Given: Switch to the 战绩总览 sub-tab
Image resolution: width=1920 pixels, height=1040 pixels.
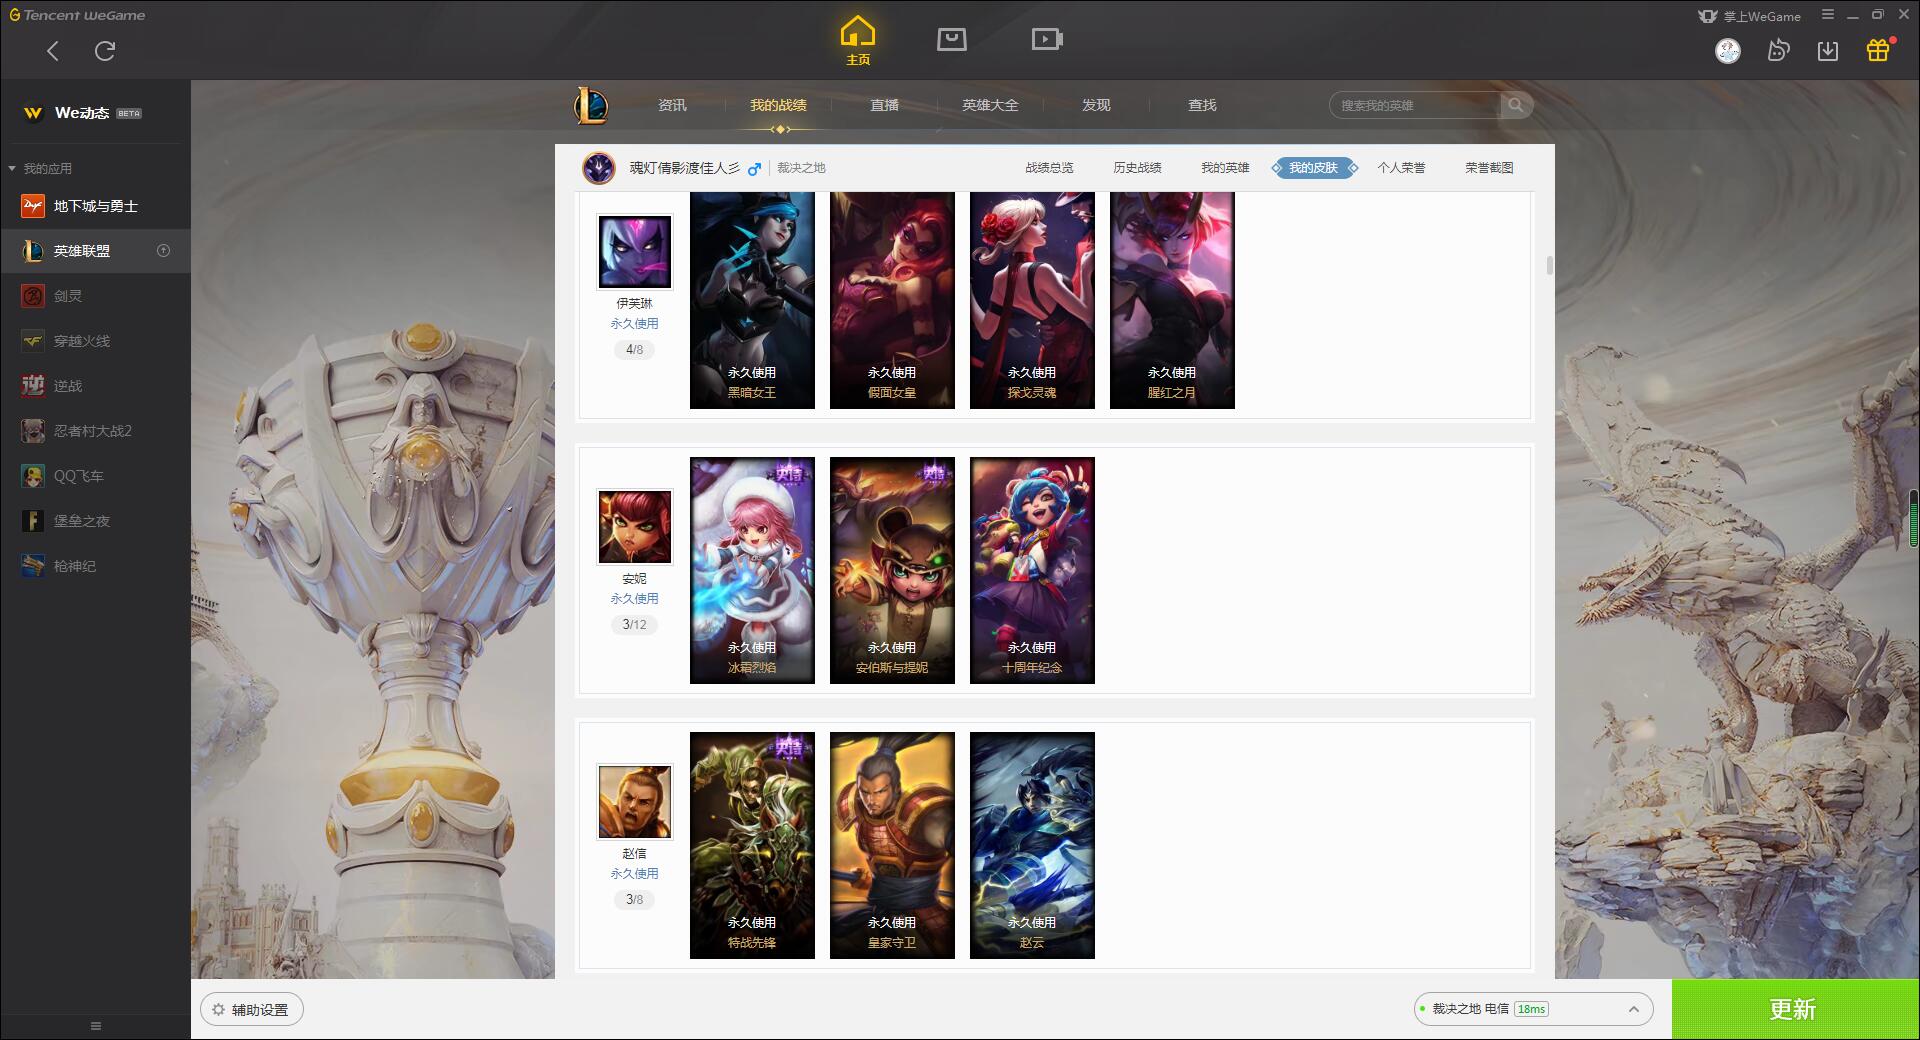Looking at the screenshot, I should tap(1049, 168).
